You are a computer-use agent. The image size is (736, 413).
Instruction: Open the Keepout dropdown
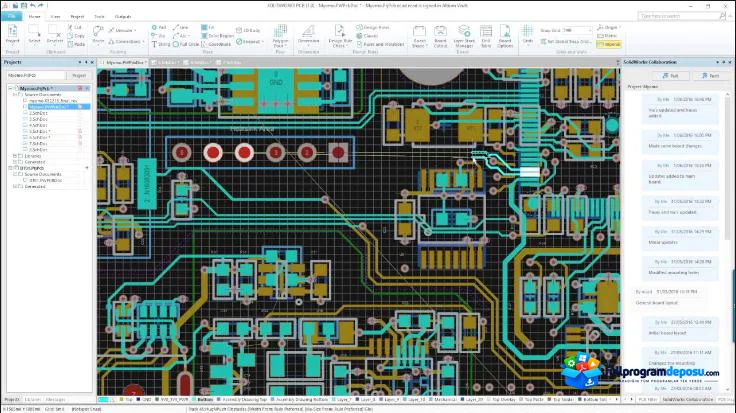click(x=250, y=42)
